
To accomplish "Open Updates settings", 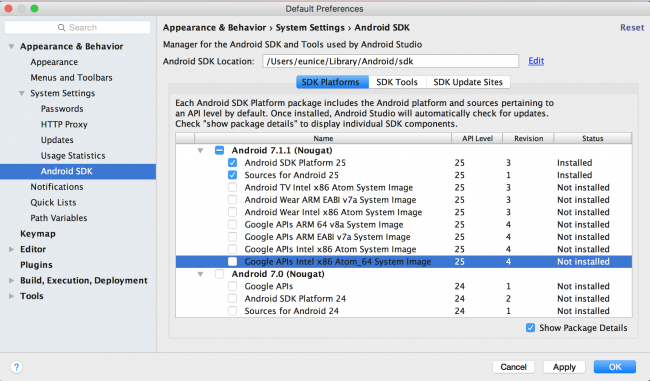I will 57,140.
